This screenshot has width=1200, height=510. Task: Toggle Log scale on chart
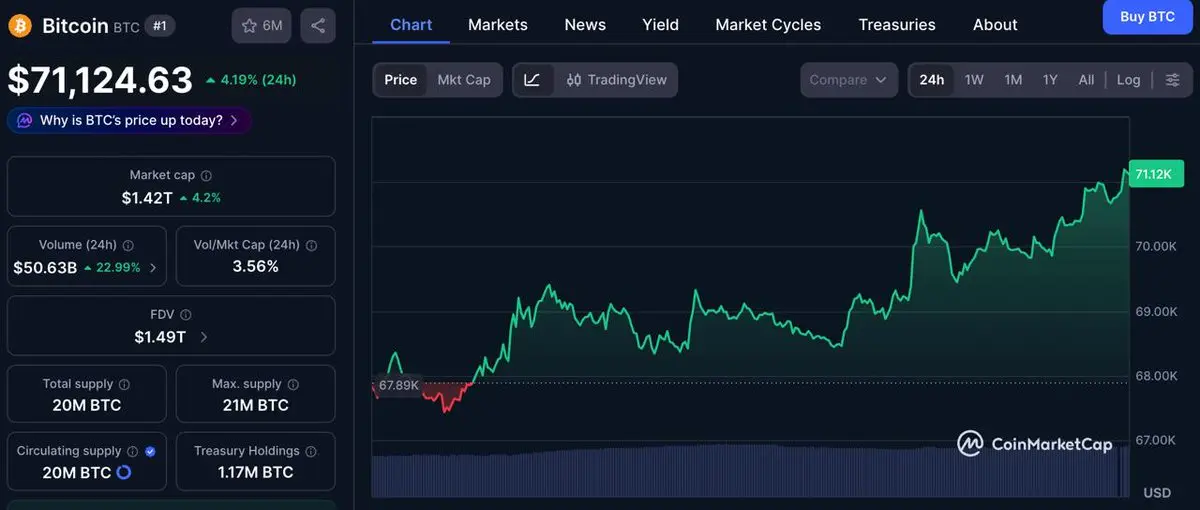tap(1128, 80)
